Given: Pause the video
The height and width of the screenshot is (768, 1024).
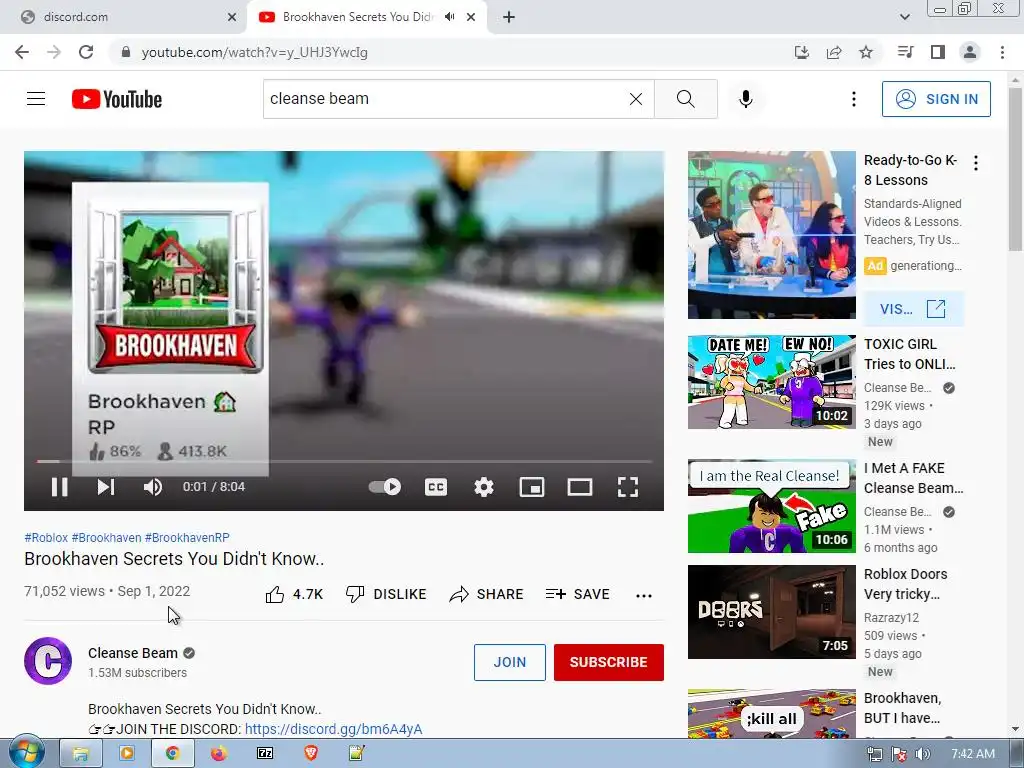Looking at the screenshot, I should pos(59,487).
